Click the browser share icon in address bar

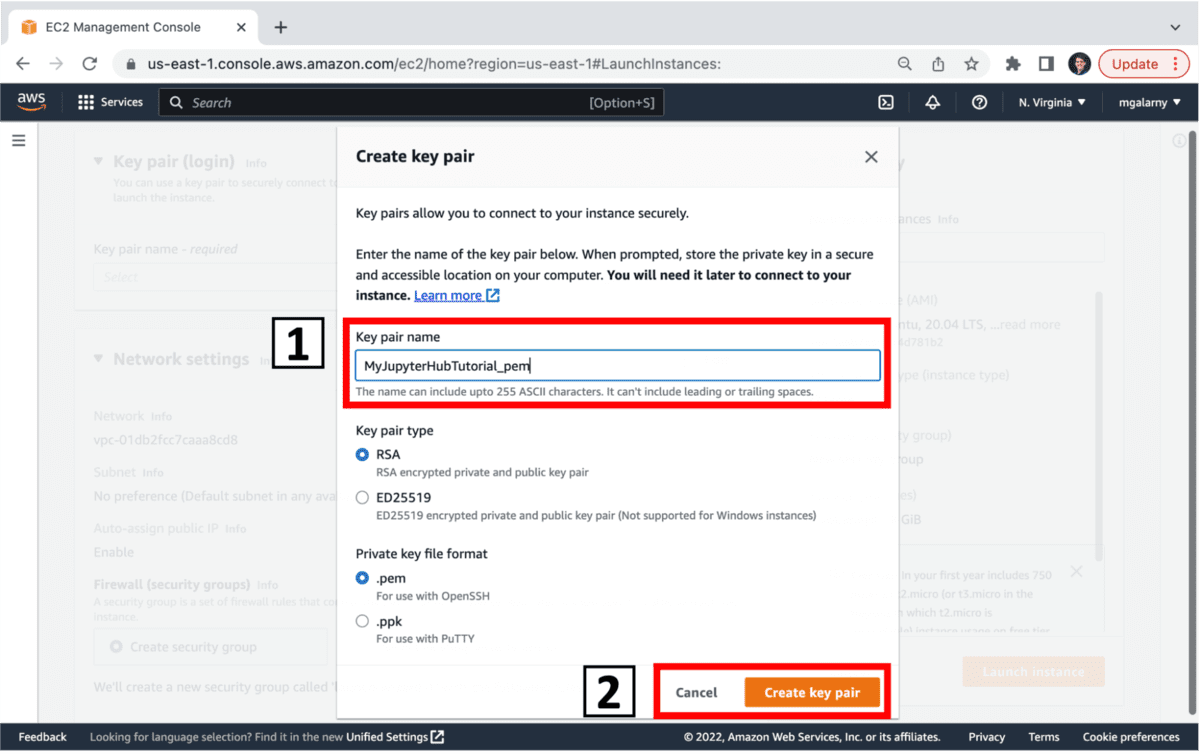click(x=938, y=64)
